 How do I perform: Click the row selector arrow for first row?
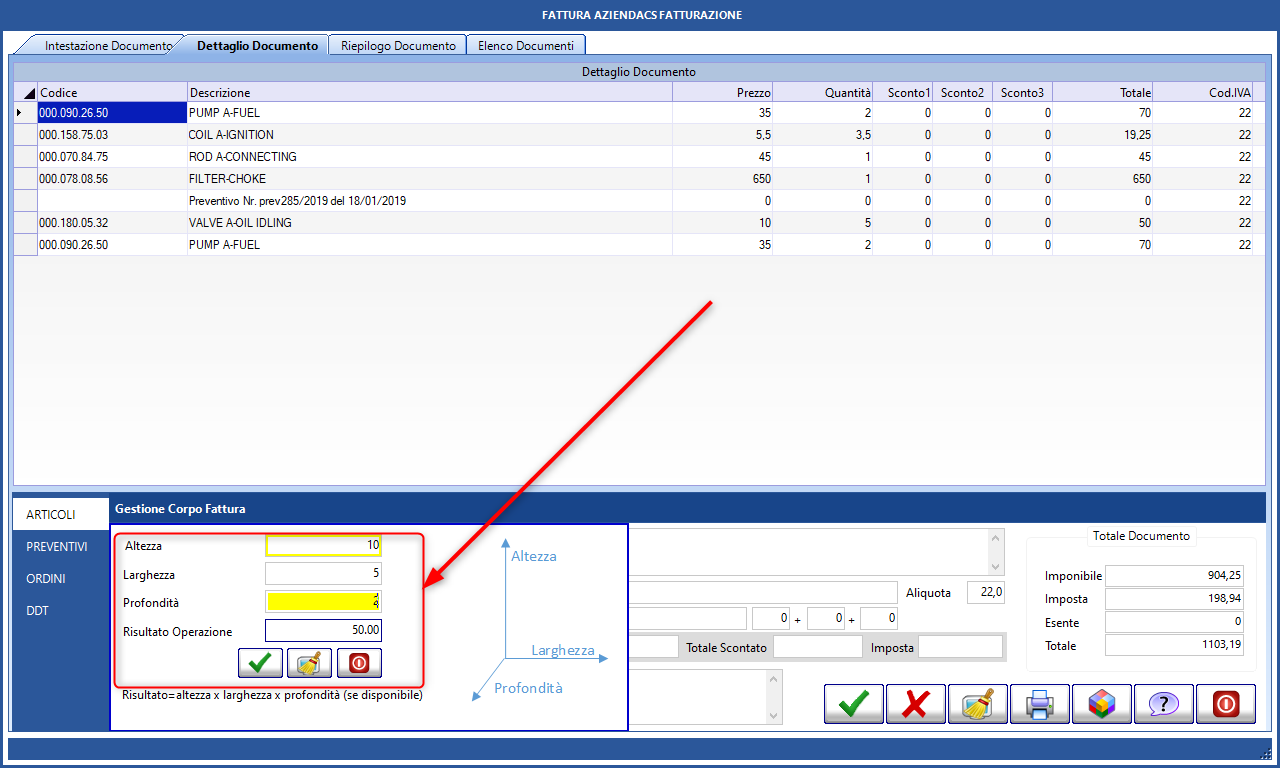click(25, 113)
